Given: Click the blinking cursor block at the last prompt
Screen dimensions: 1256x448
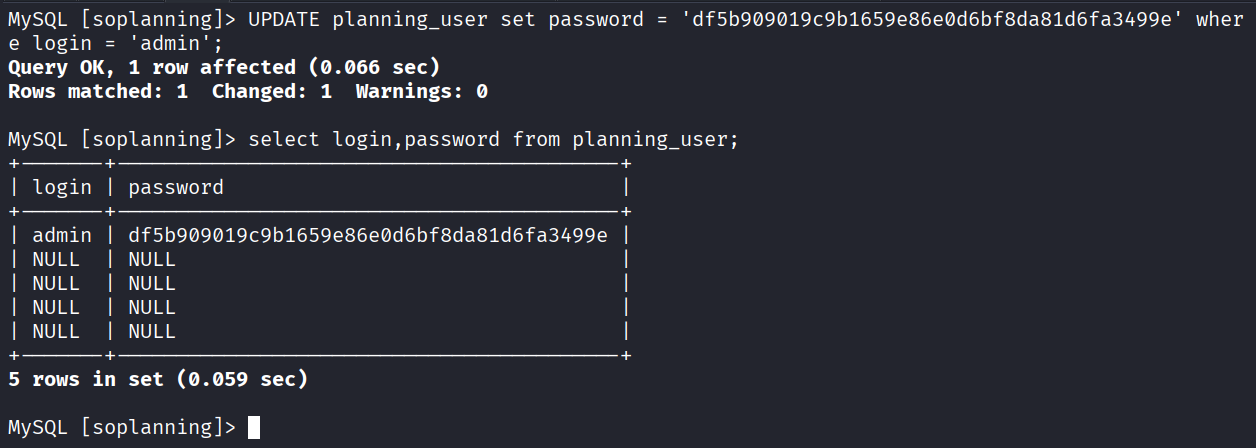Looking at the screenshot, I should 254,428.
